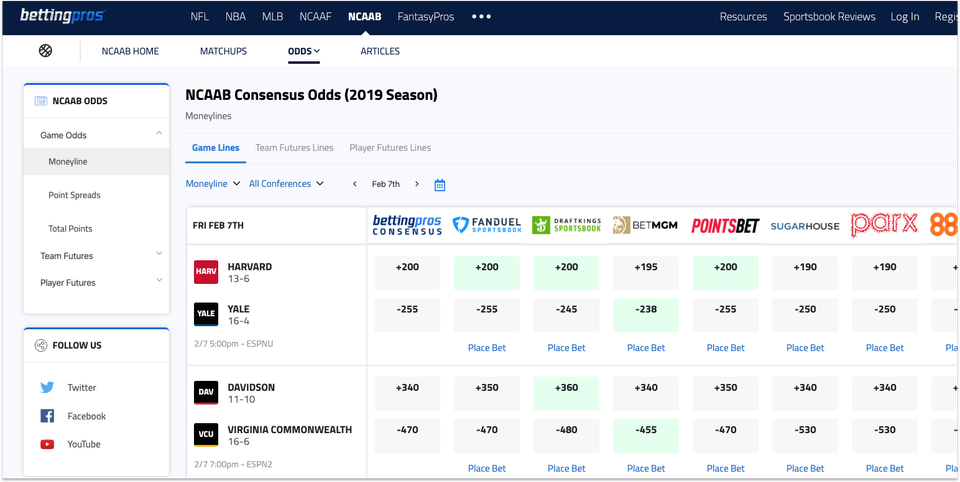Place Bet at BetMGM for Harvard-Yale
This screenshot has width=960, height=482.
click(646, 348)
